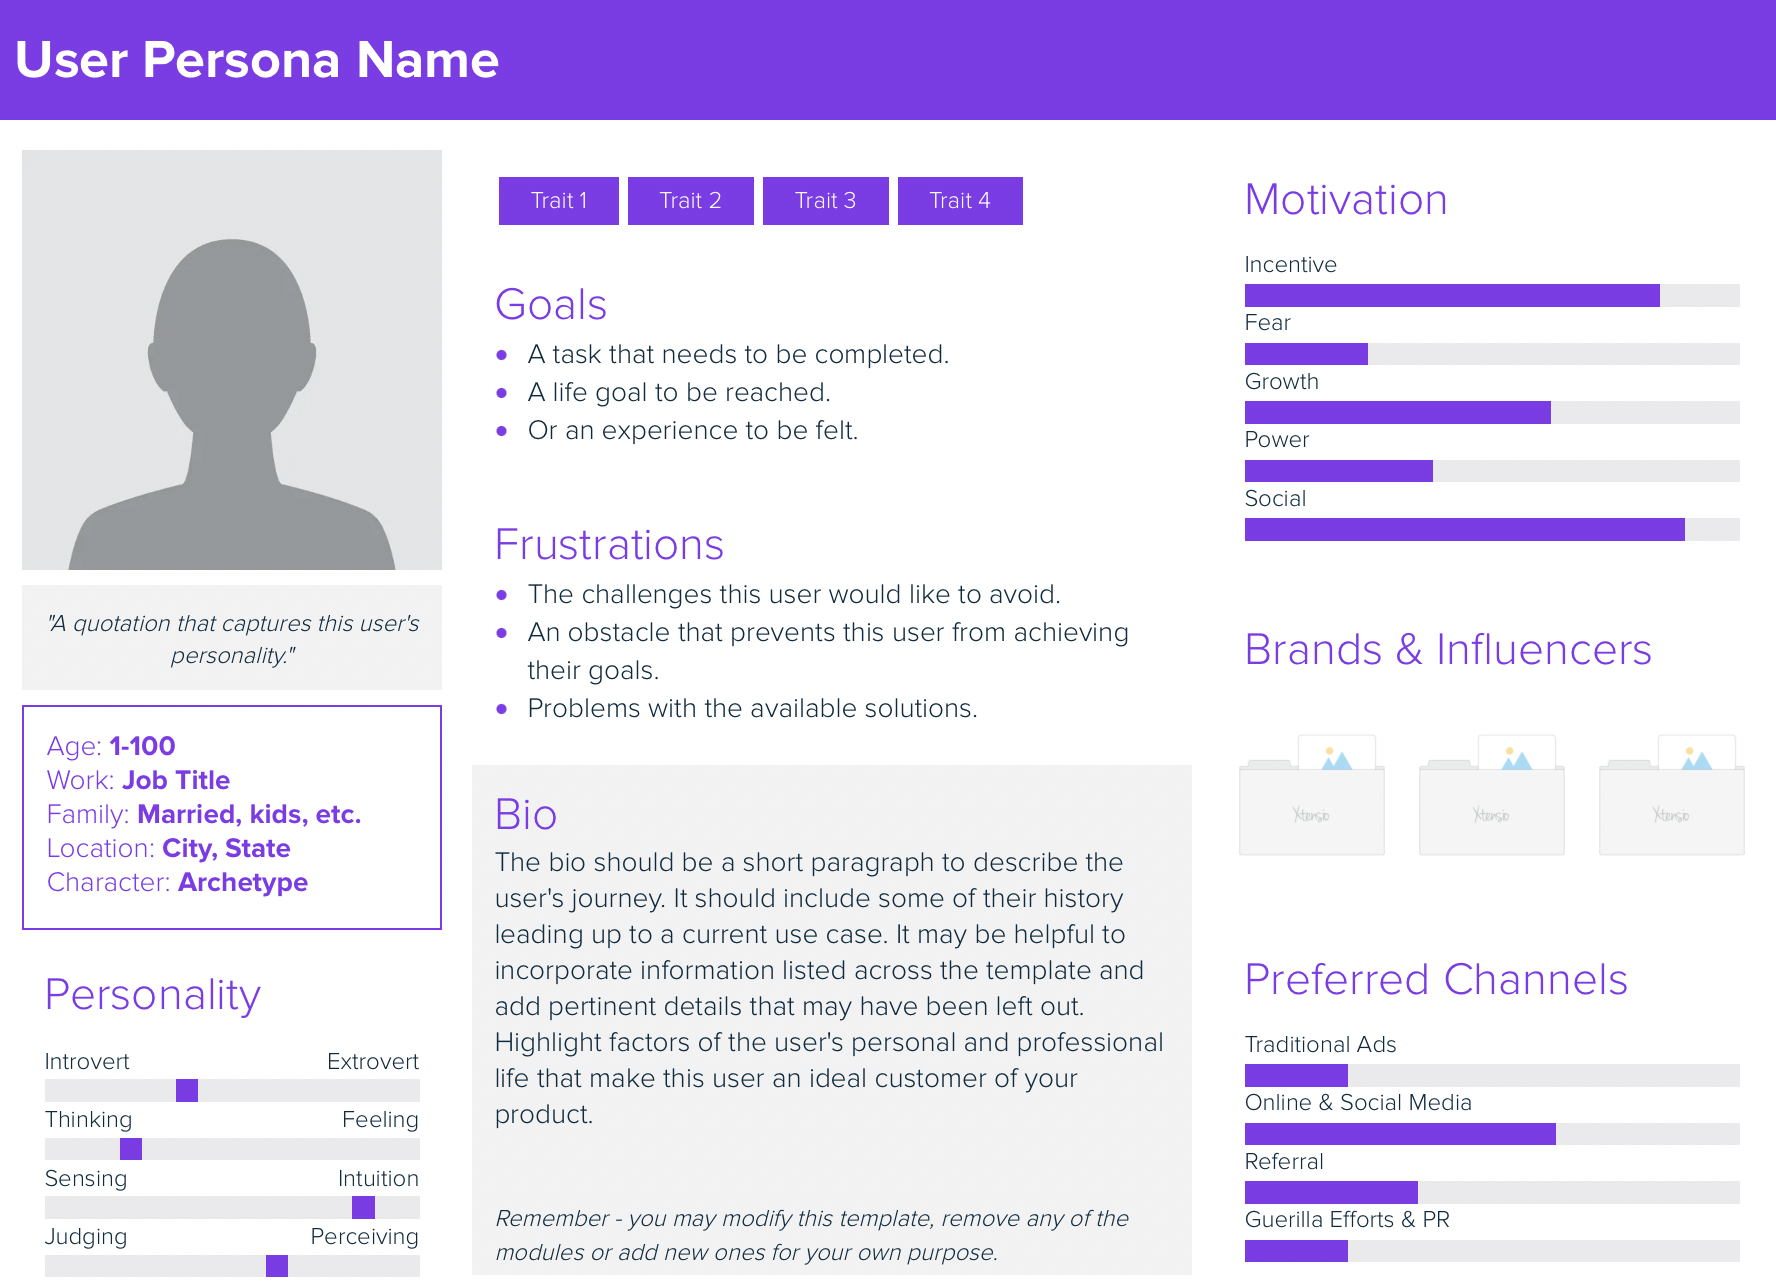Select the Trait 3 tag
1776x1282 pixels.
point(826,201)
